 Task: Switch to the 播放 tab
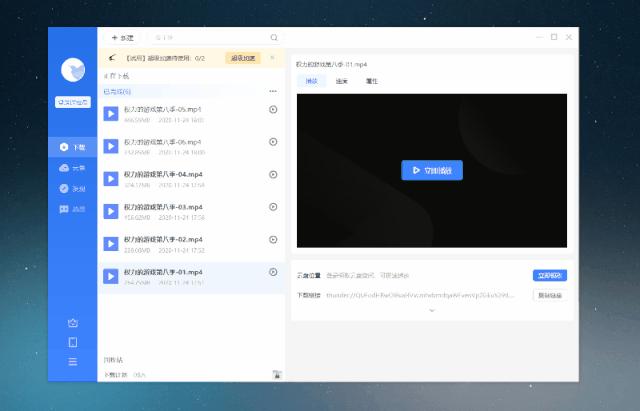(311, 81)
